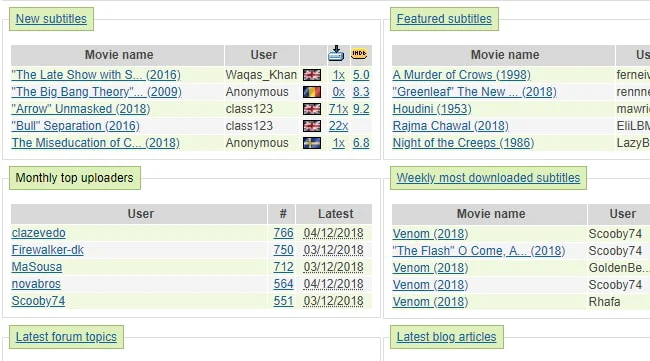This screenshot has width=650, height=361.
Task: Click the UK flag on the Bull Separation row
Action: coord(312,126)
